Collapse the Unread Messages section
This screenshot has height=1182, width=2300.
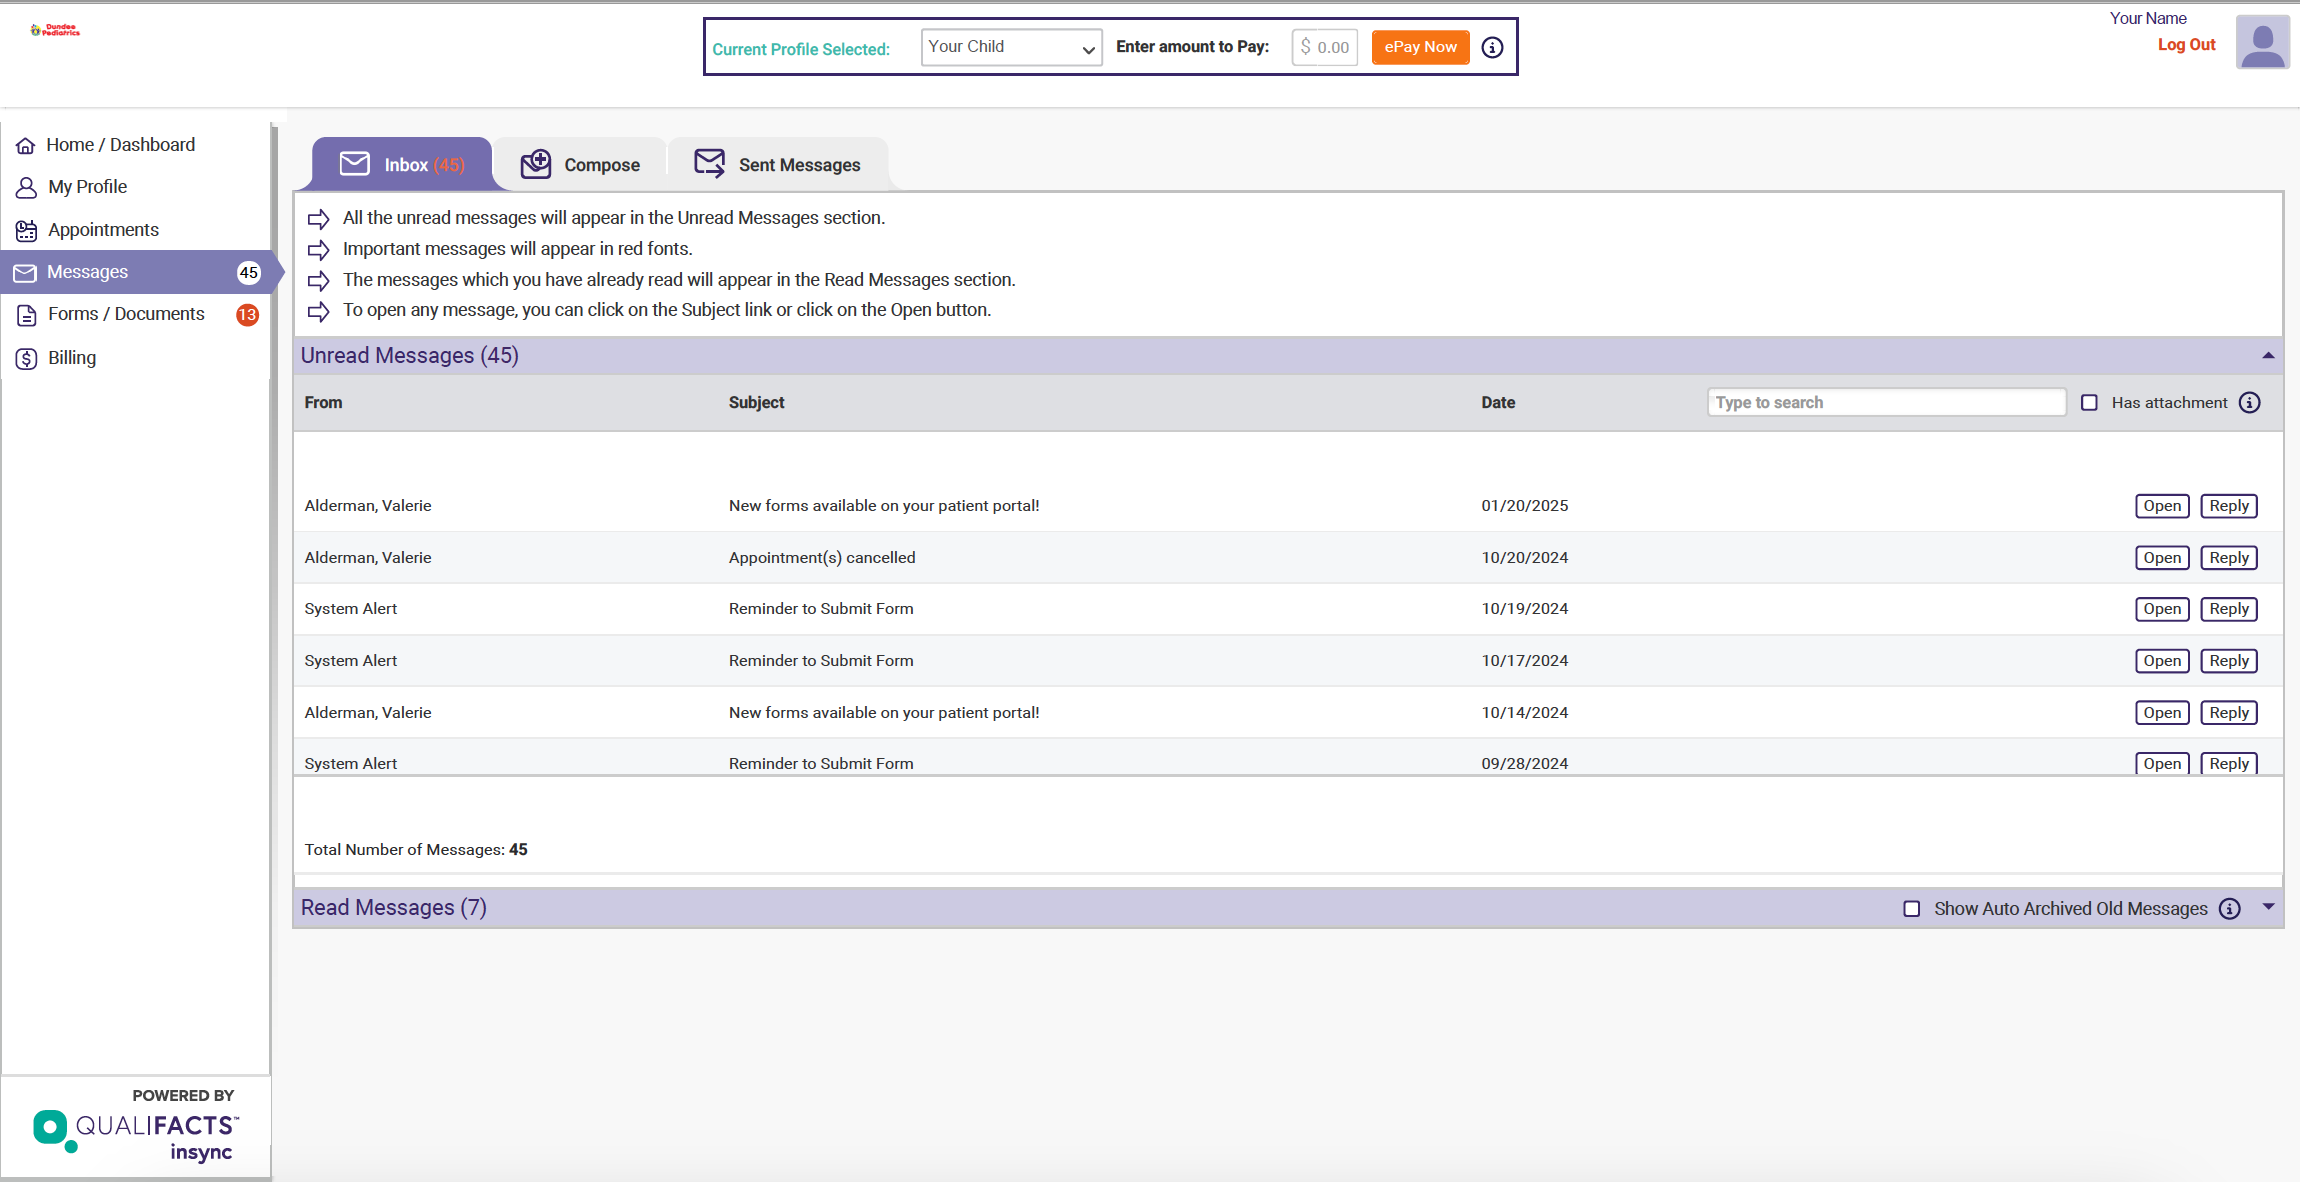point(2268,356)
